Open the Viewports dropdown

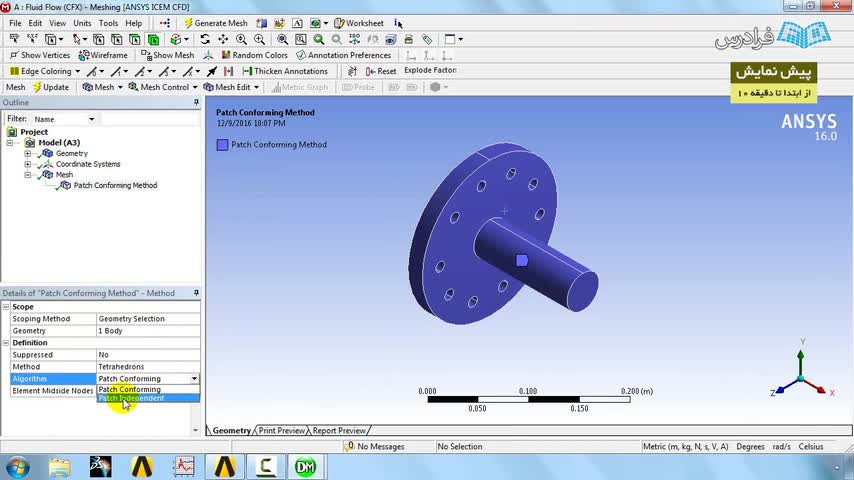pyautogui.click(x=453, y=39)
